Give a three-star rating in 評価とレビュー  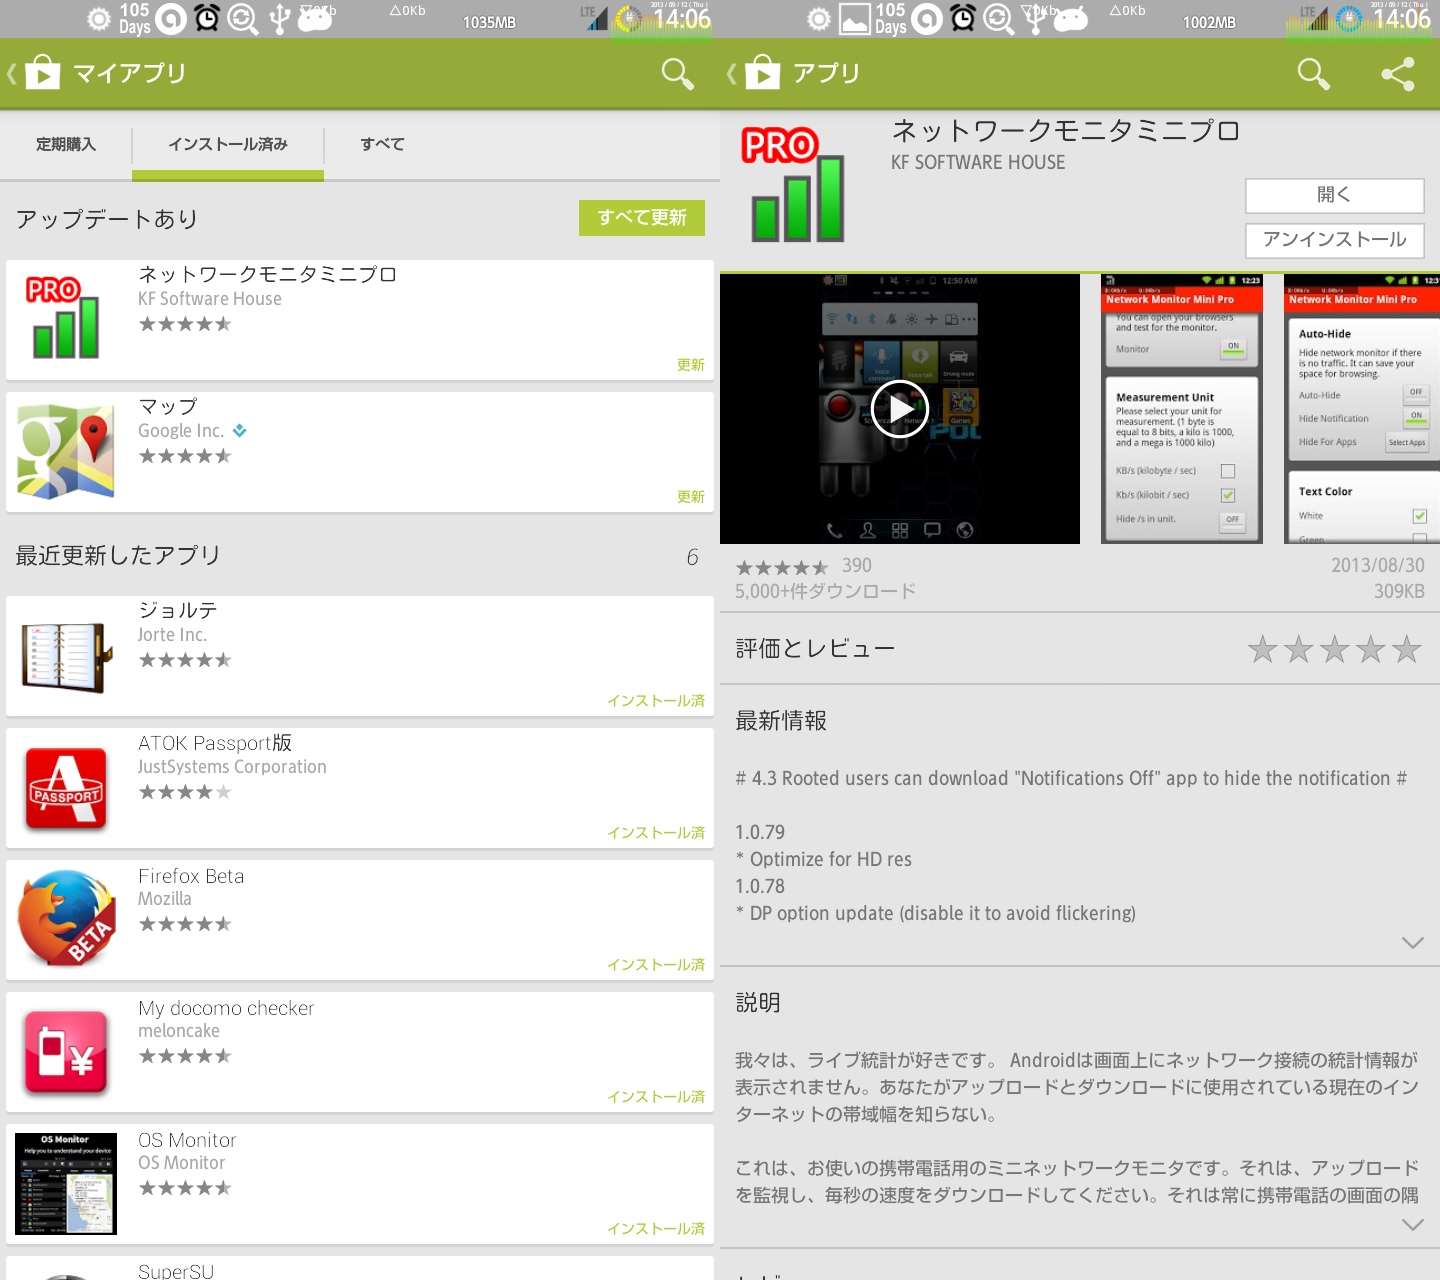pyautogui.click(x=1335, y=650)
